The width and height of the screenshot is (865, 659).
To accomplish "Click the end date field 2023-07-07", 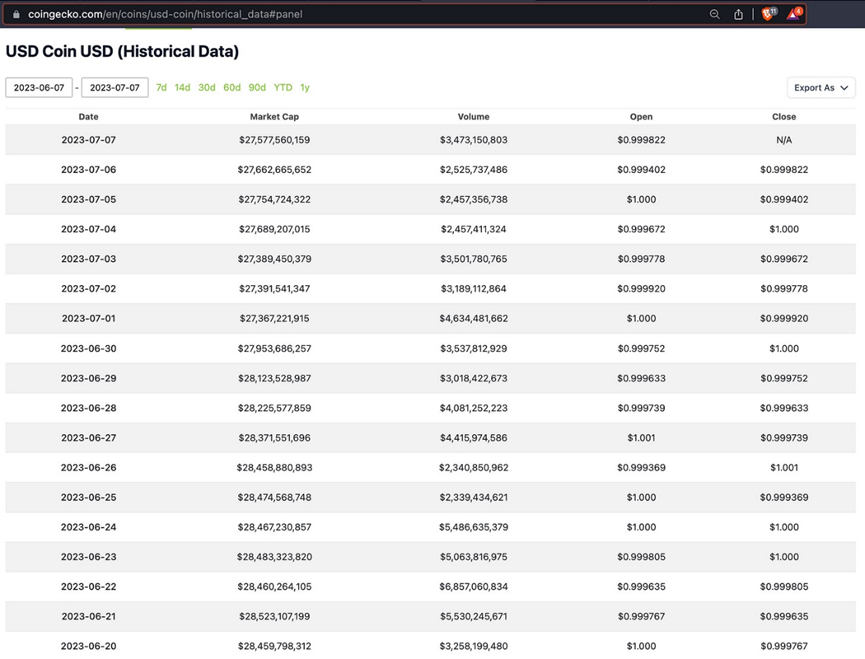I will pos(115,88).
